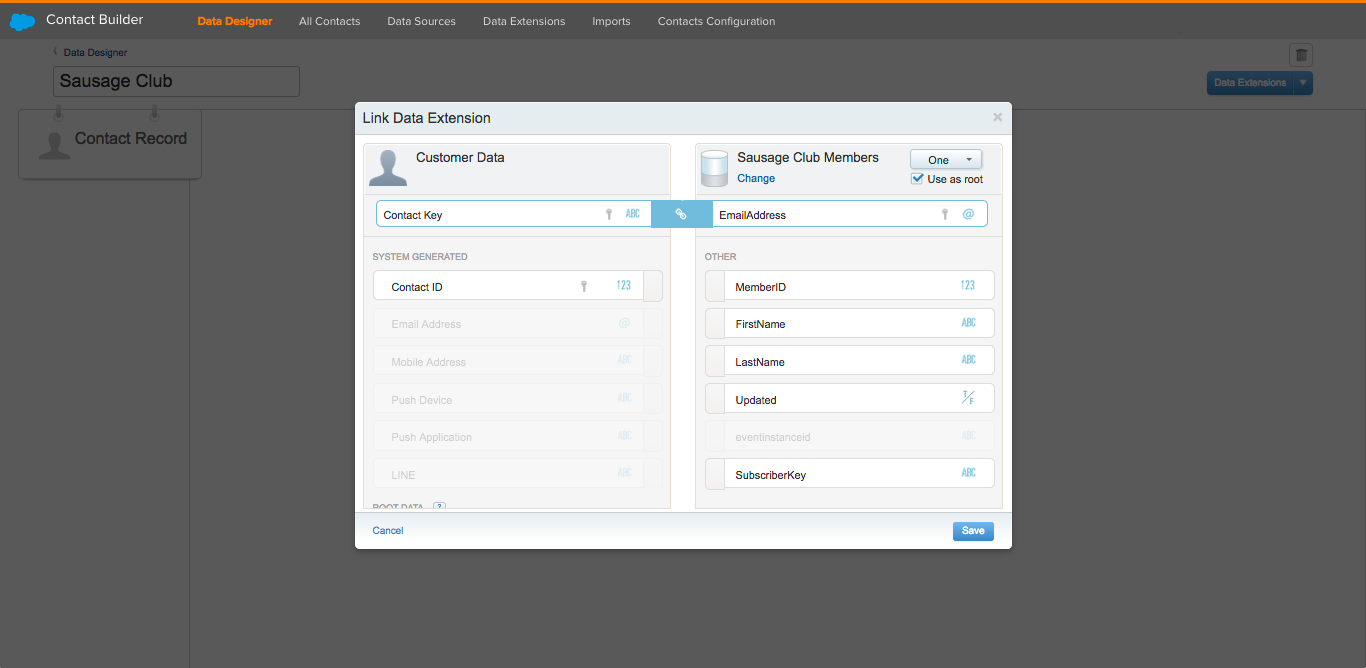The image size is (1366, 668).
Task: Click the ABC type icon on Contact Key
Action: click(633, 214)
